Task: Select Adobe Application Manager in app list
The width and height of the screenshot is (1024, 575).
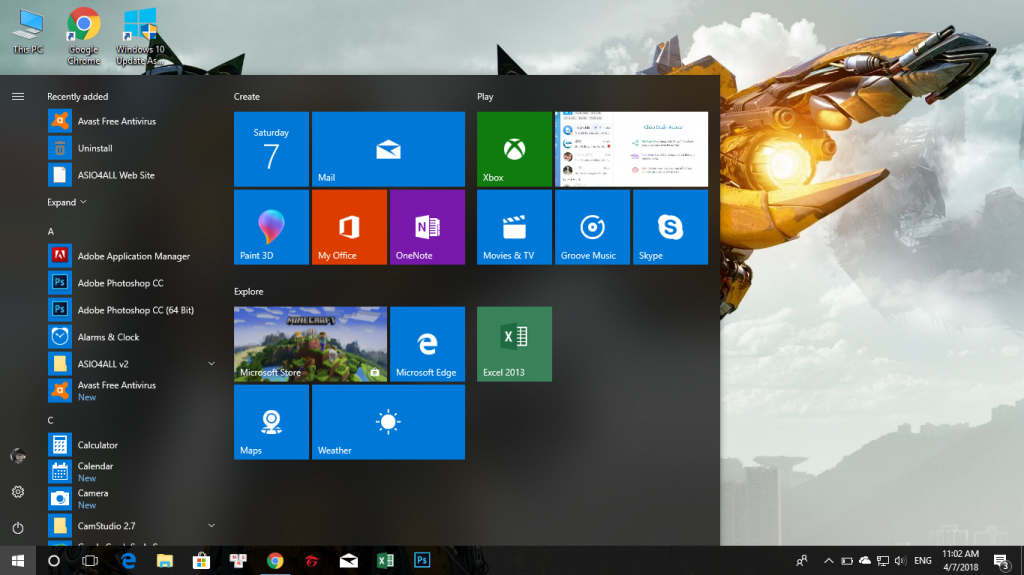Action: click(x=133, y=256)
